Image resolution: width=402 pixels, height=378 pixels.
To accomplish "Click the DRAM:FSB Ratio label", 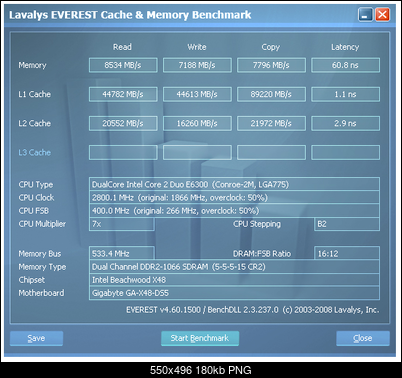I will pyautogui.click(x=262, y=254).
